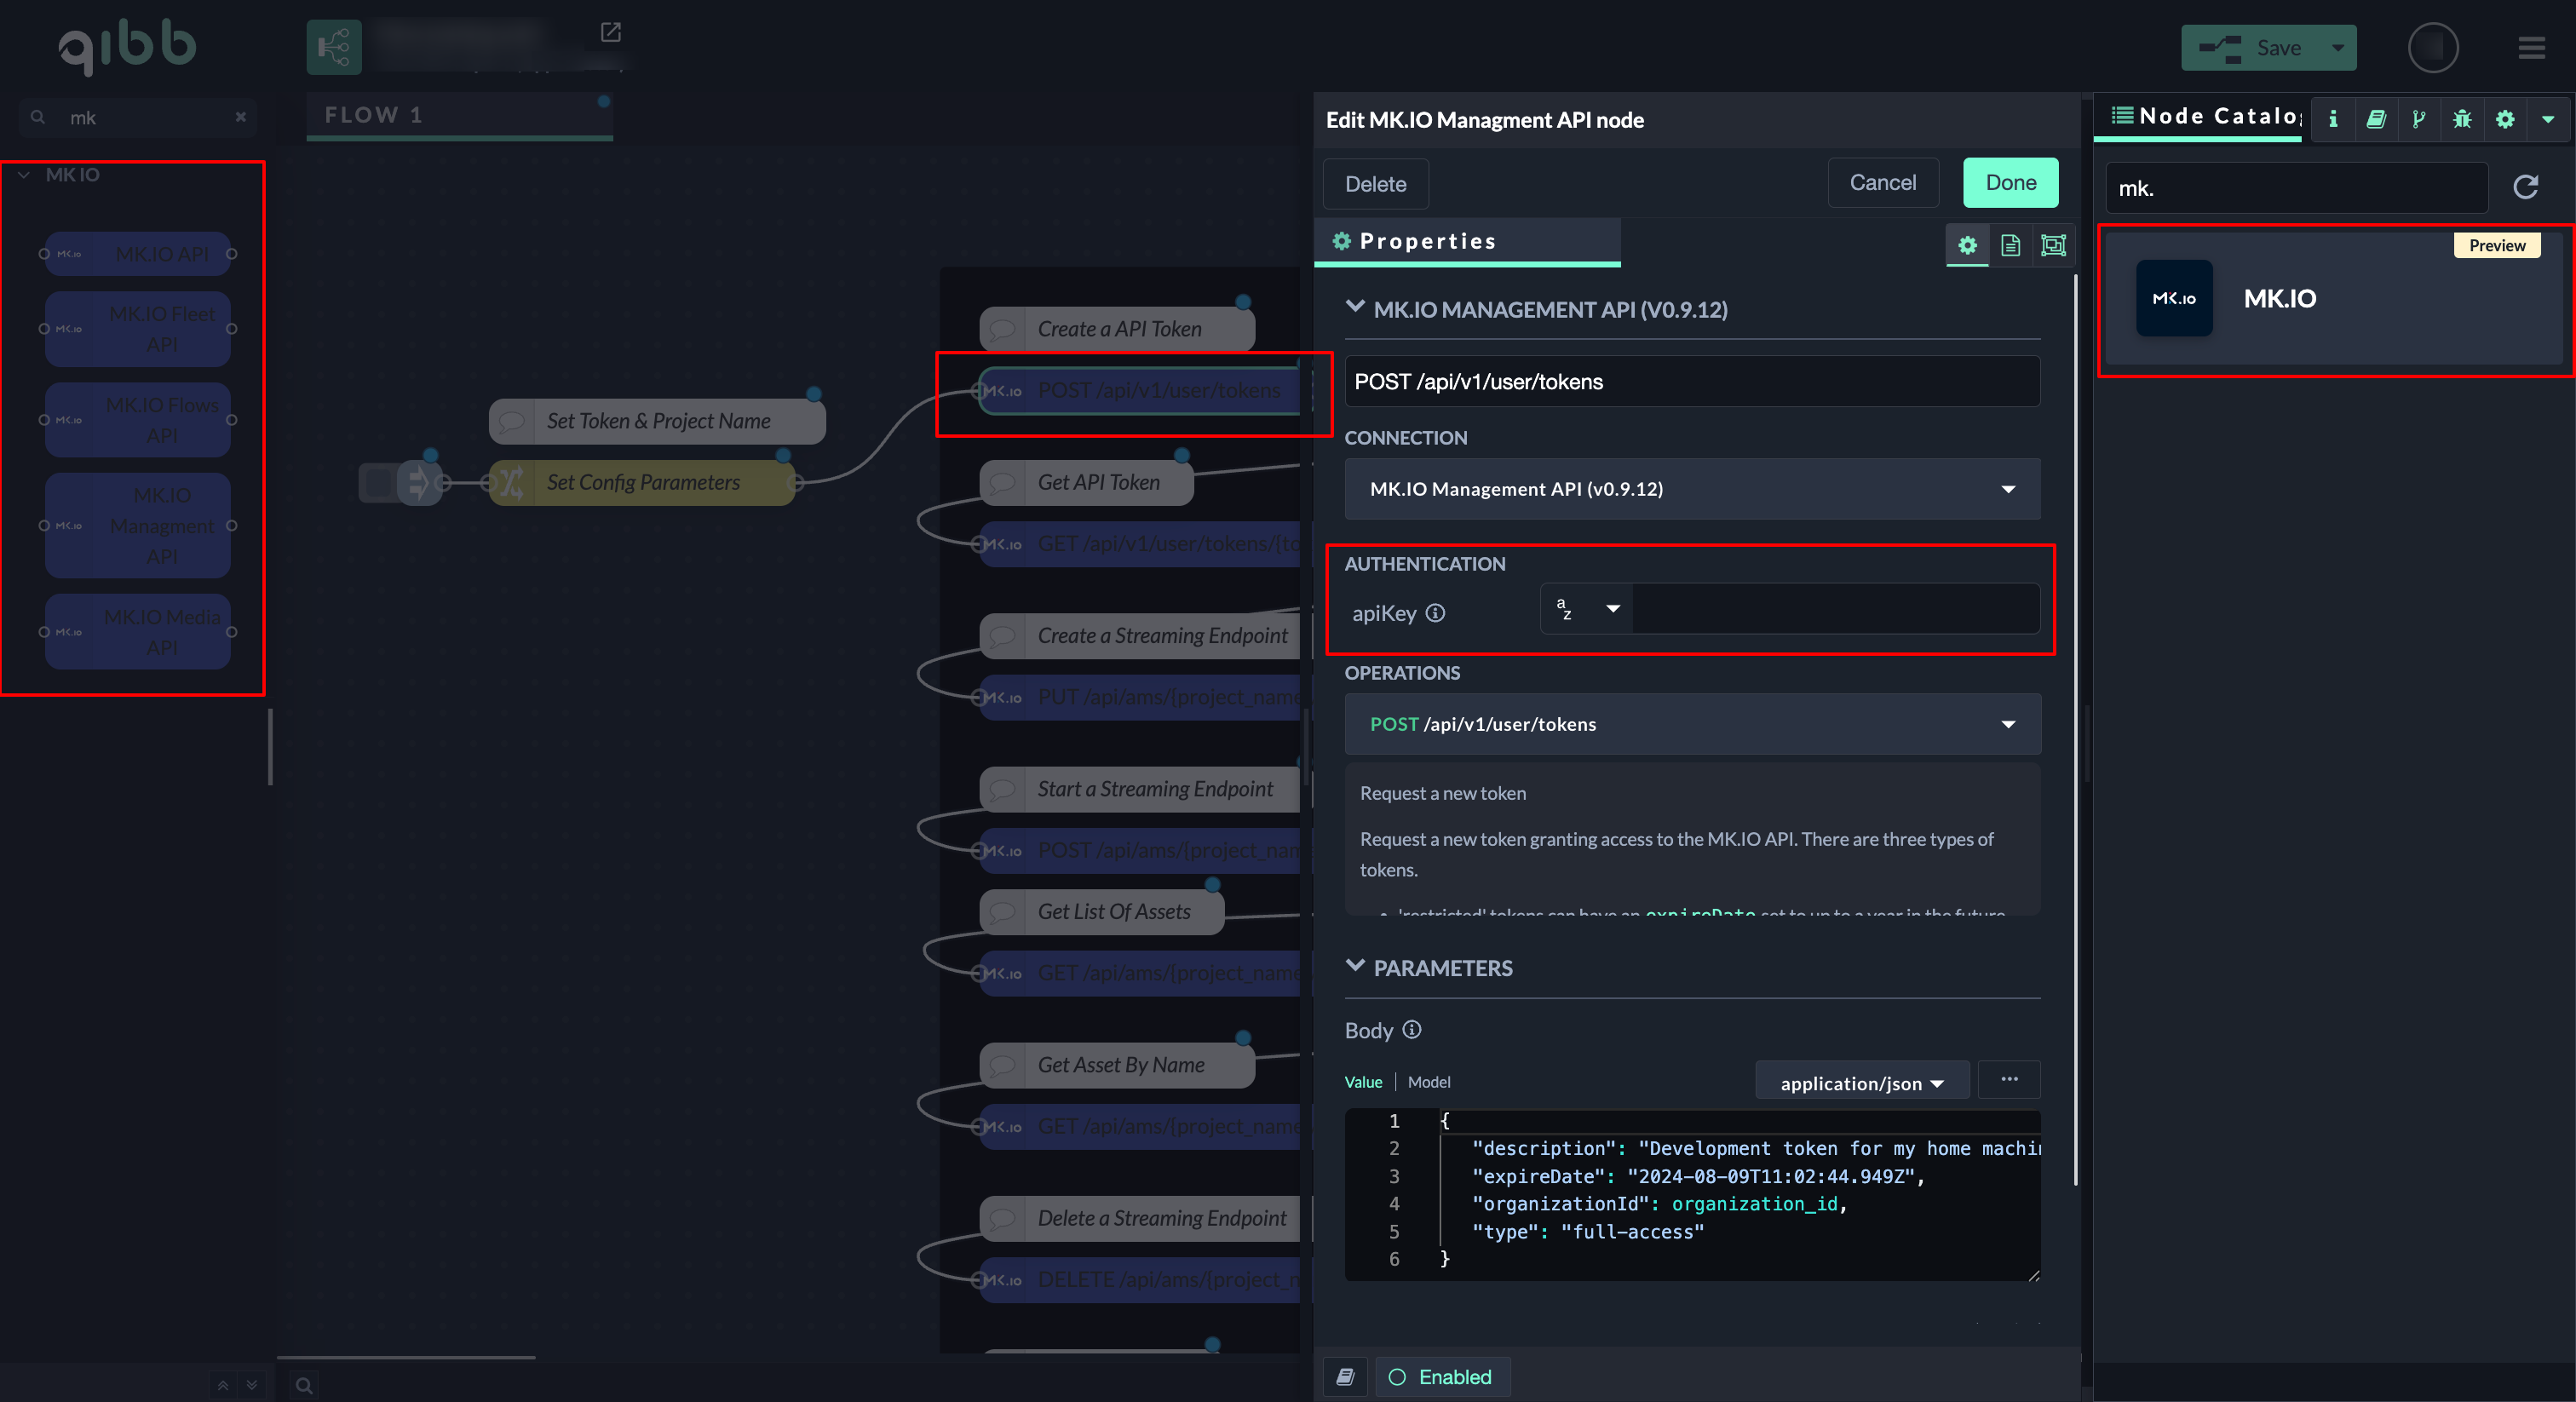Open the help book sidebar icon
The height and width of the screenshot is (1402, 2576).
tap(2376, 119)
